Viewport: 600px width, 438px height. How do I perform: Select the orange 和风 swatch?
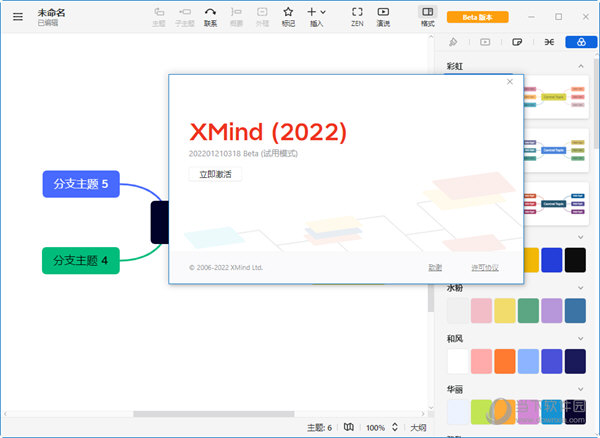(x=505, y=361)
